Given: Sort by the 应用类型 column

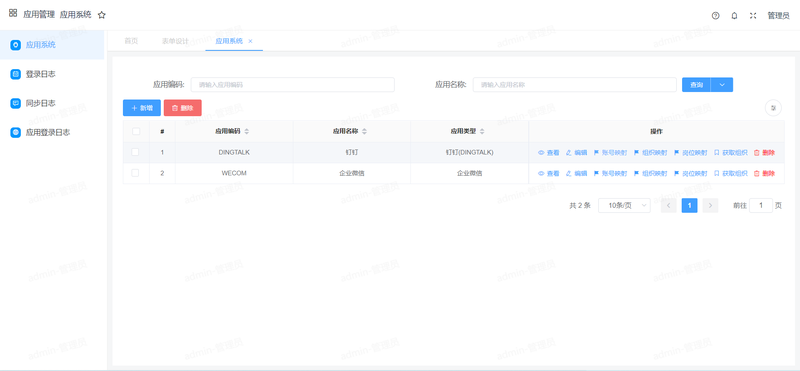Looking at the screenshot, I should point(482,132).
